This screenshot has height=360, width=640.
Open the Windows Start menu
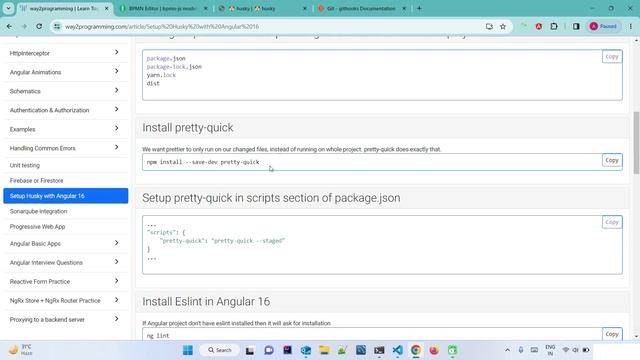point(188,350)
